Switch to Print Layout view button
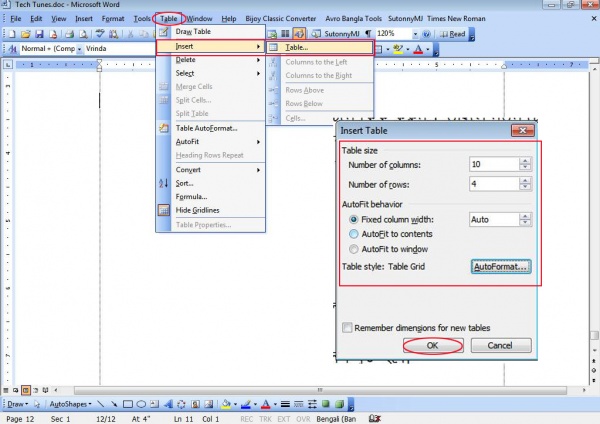The height and width of the screenshot is (424, 600). [x=26, y=390]
